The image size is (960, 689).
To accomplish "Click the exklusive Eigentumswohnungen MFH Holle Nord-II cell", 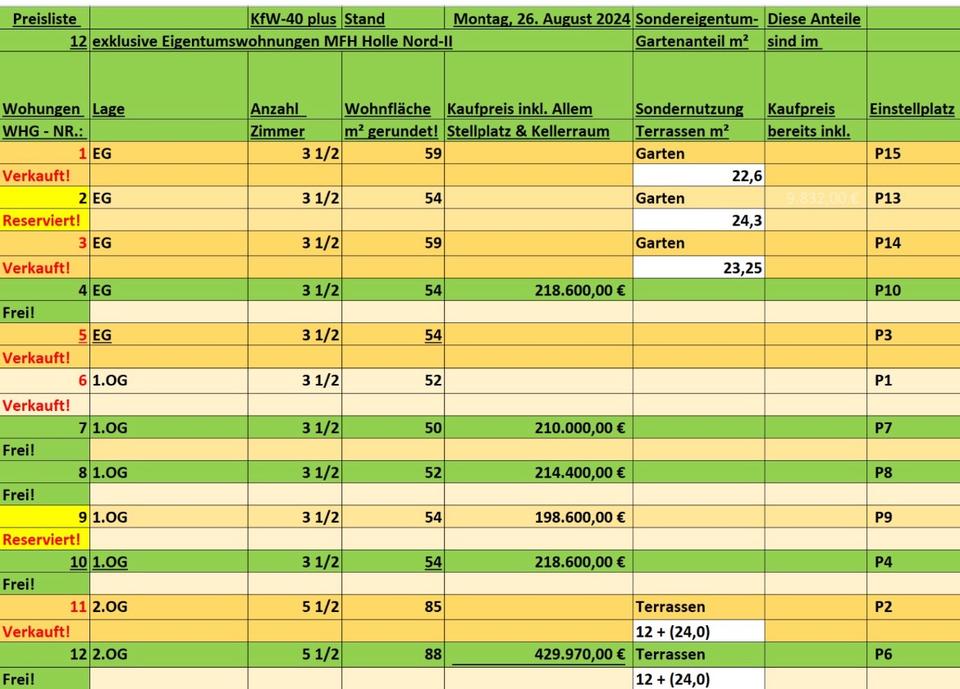I will pyautogui.click(x=270, y=41).
